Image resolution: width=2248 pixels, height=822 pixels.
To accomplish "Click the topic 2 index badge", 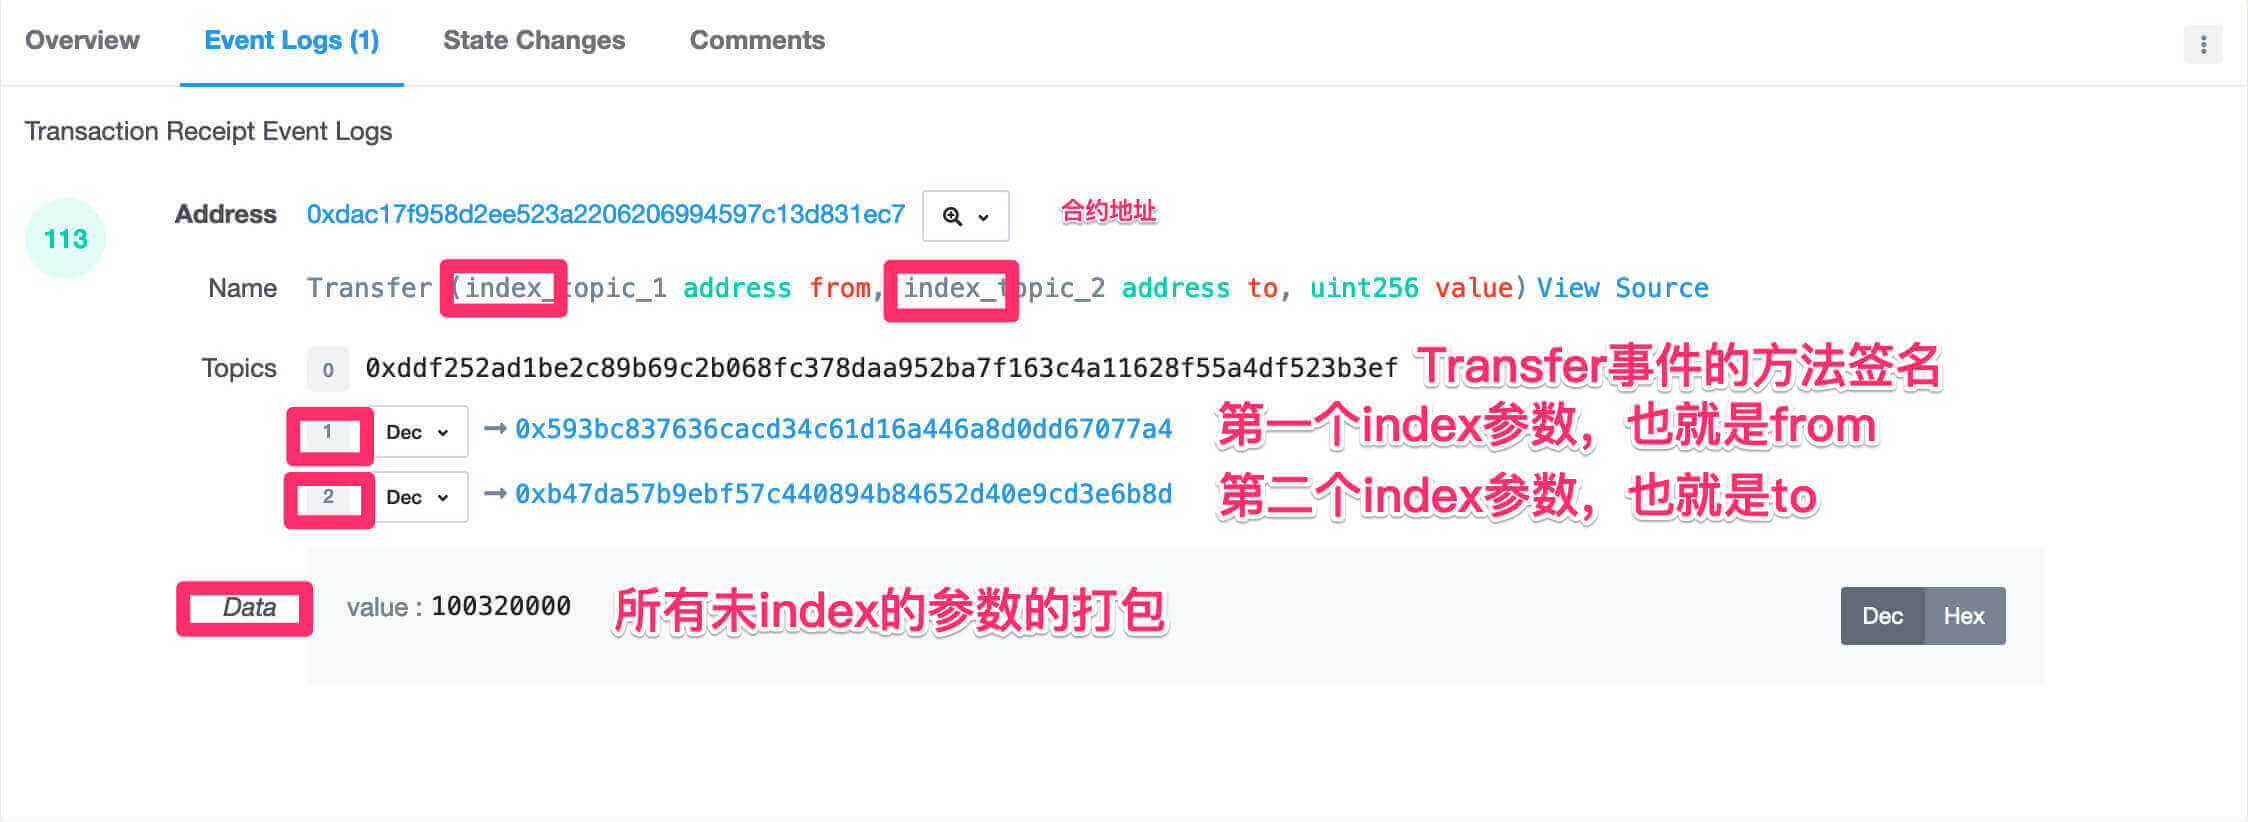I will pyautogui.click(x=328, y=497).
